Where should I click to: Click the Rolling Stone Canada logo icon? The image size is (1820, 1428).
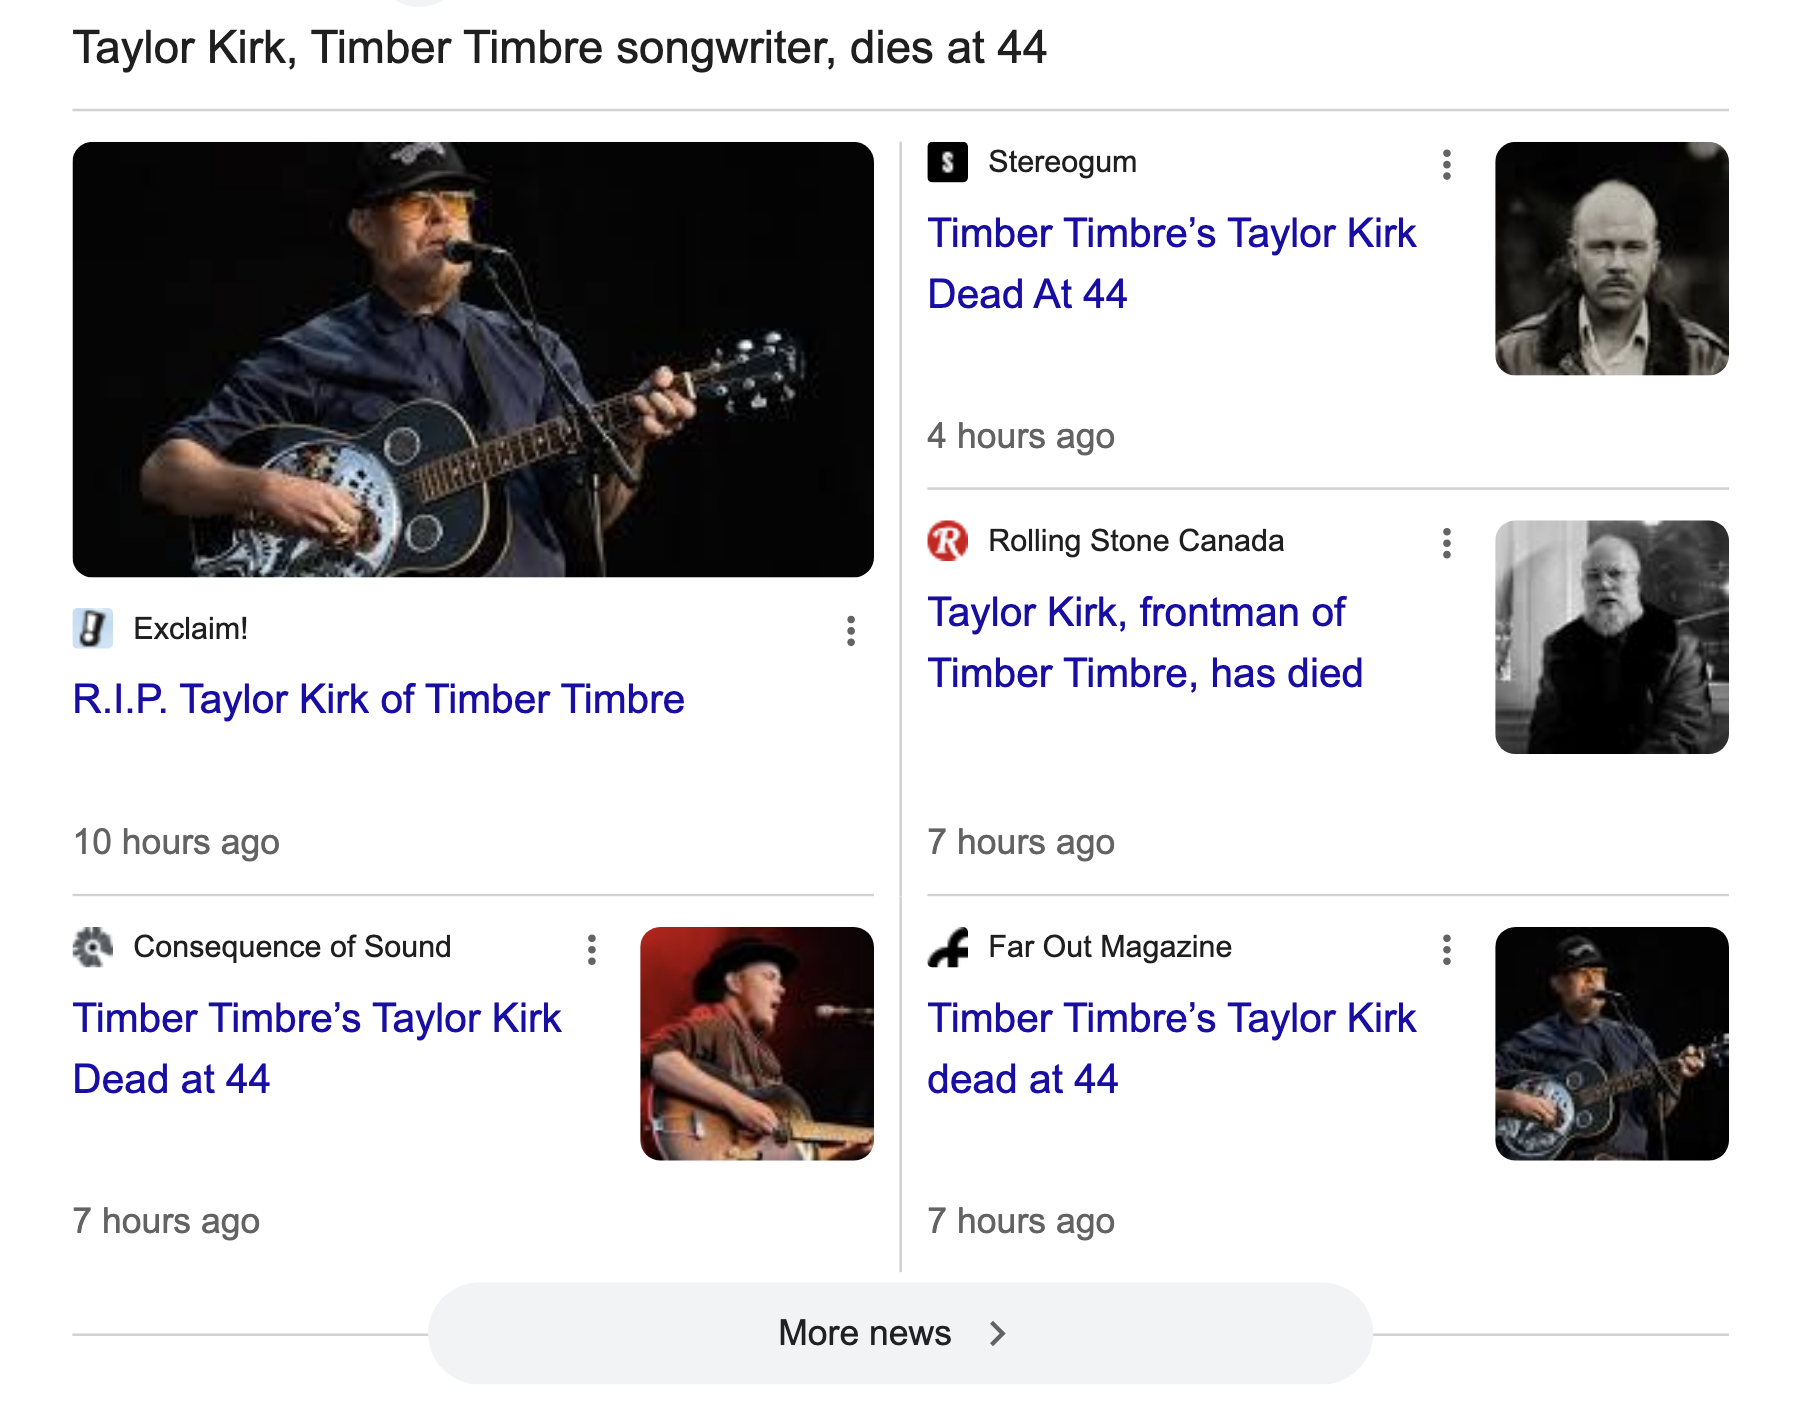point(947,541)
